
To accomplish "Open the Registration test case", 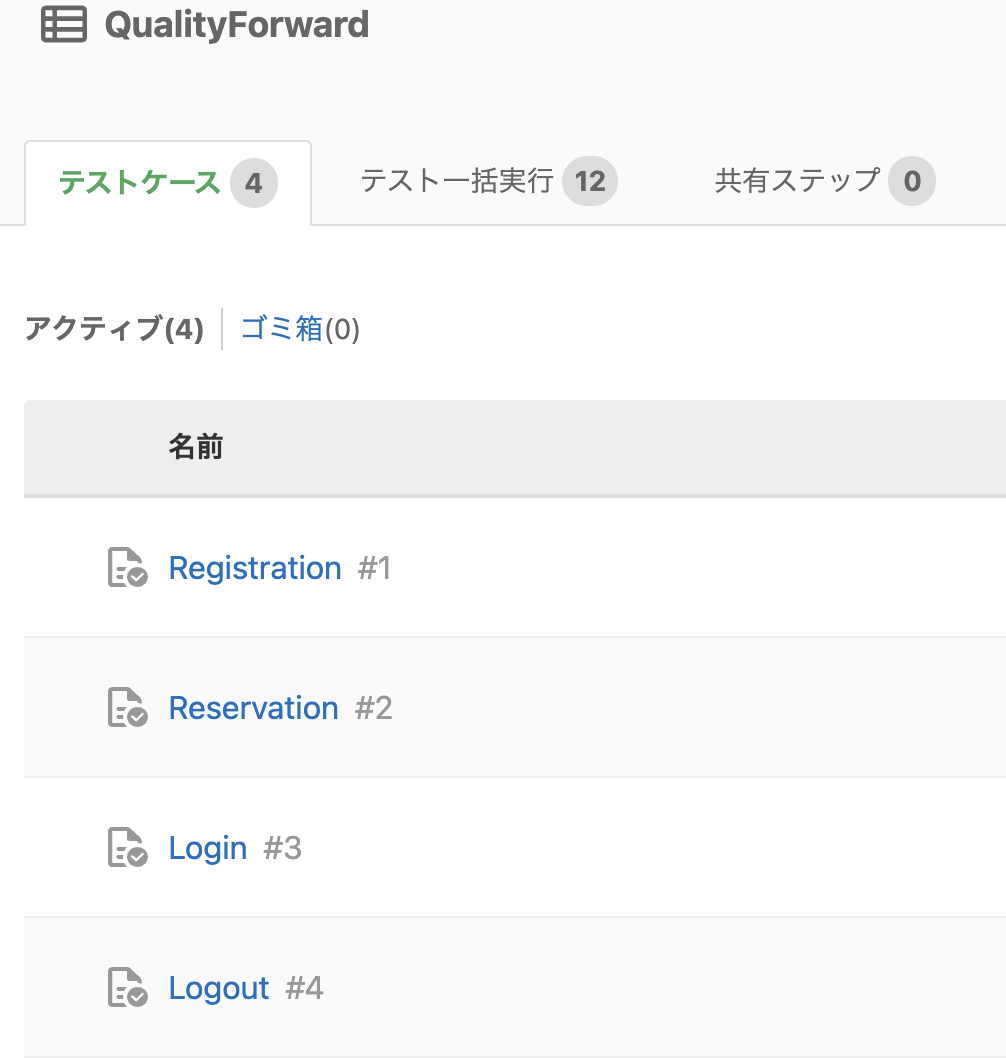I will point(255,568).
